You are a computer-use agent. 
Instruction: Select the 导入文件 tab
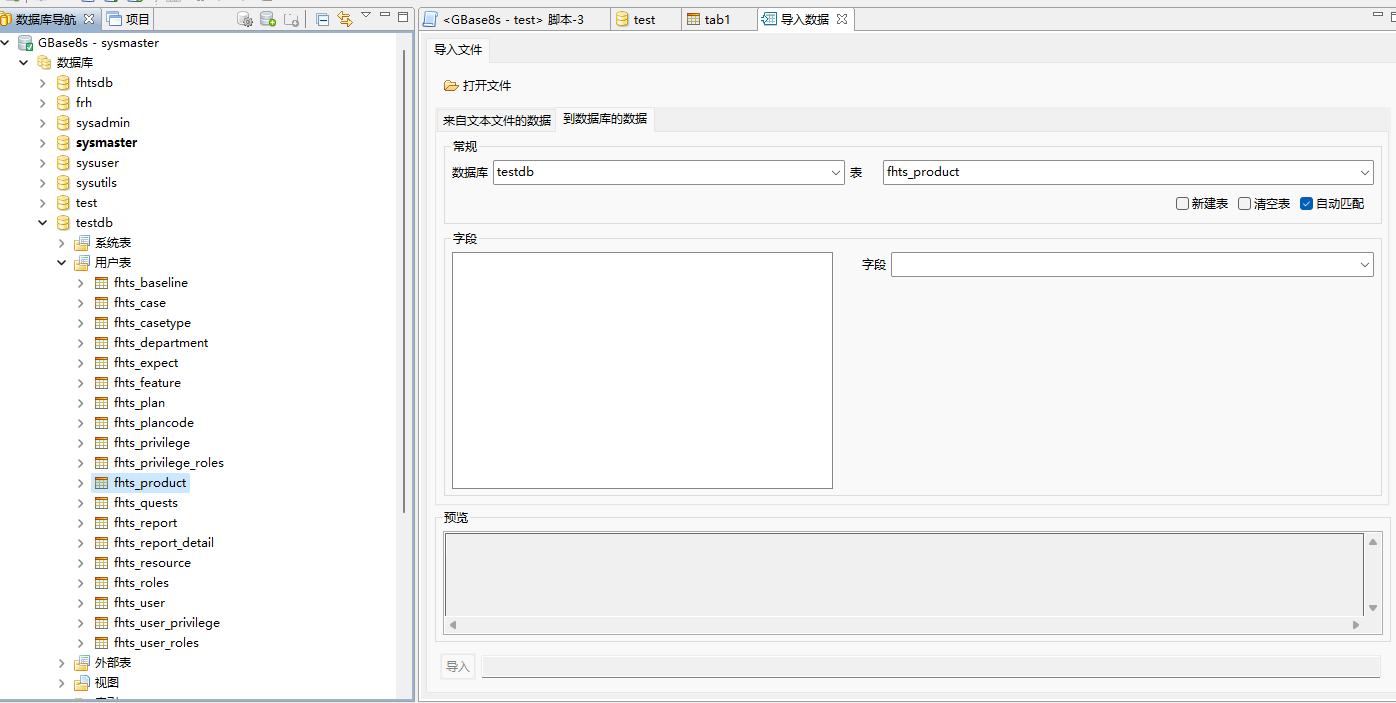click(x=458, y=50)
